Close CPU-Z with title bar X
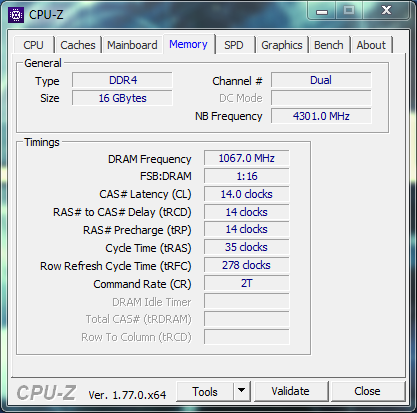417x413 pixels. 386,11
